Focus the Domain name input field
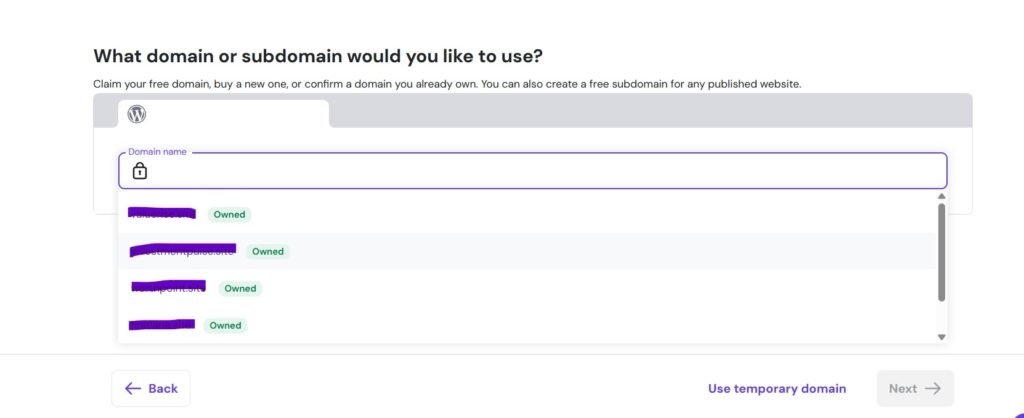The width and height of the screenshot is (1024, 418). point(540,172)
